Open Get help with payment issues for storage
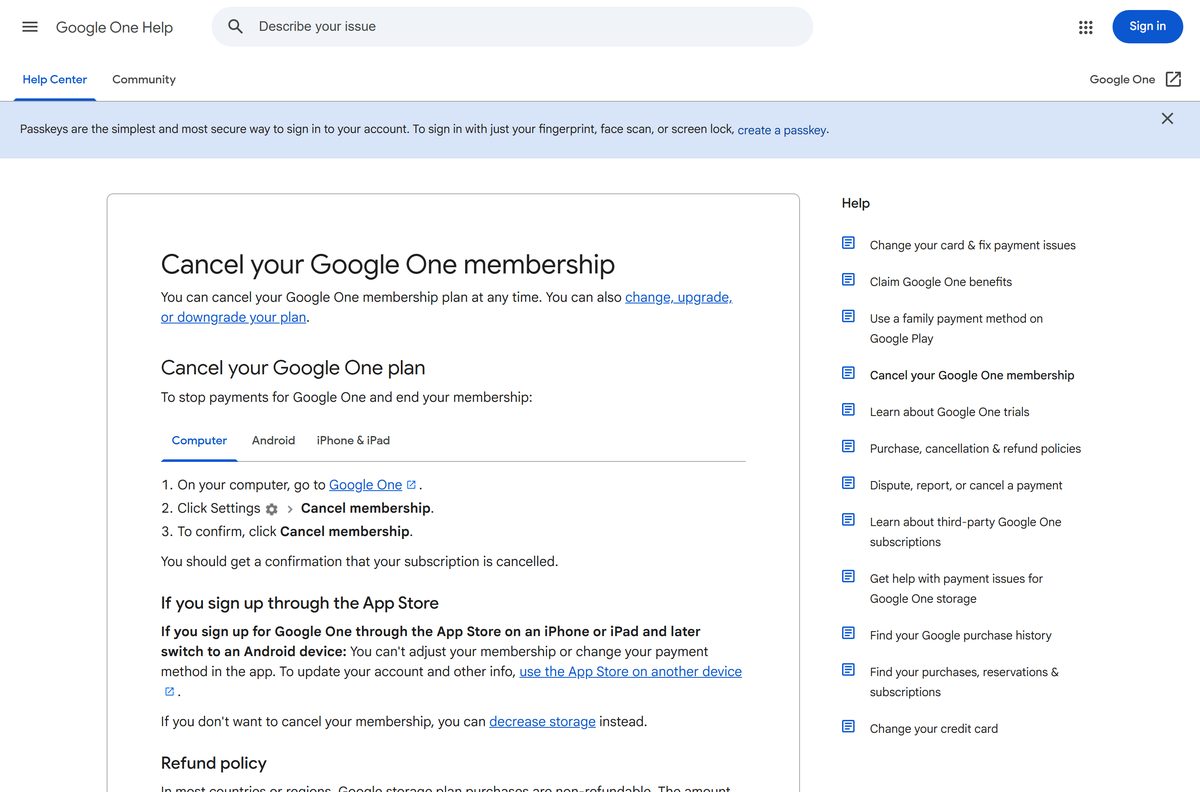Viewport: 1200px width, 792px height. 956,588
